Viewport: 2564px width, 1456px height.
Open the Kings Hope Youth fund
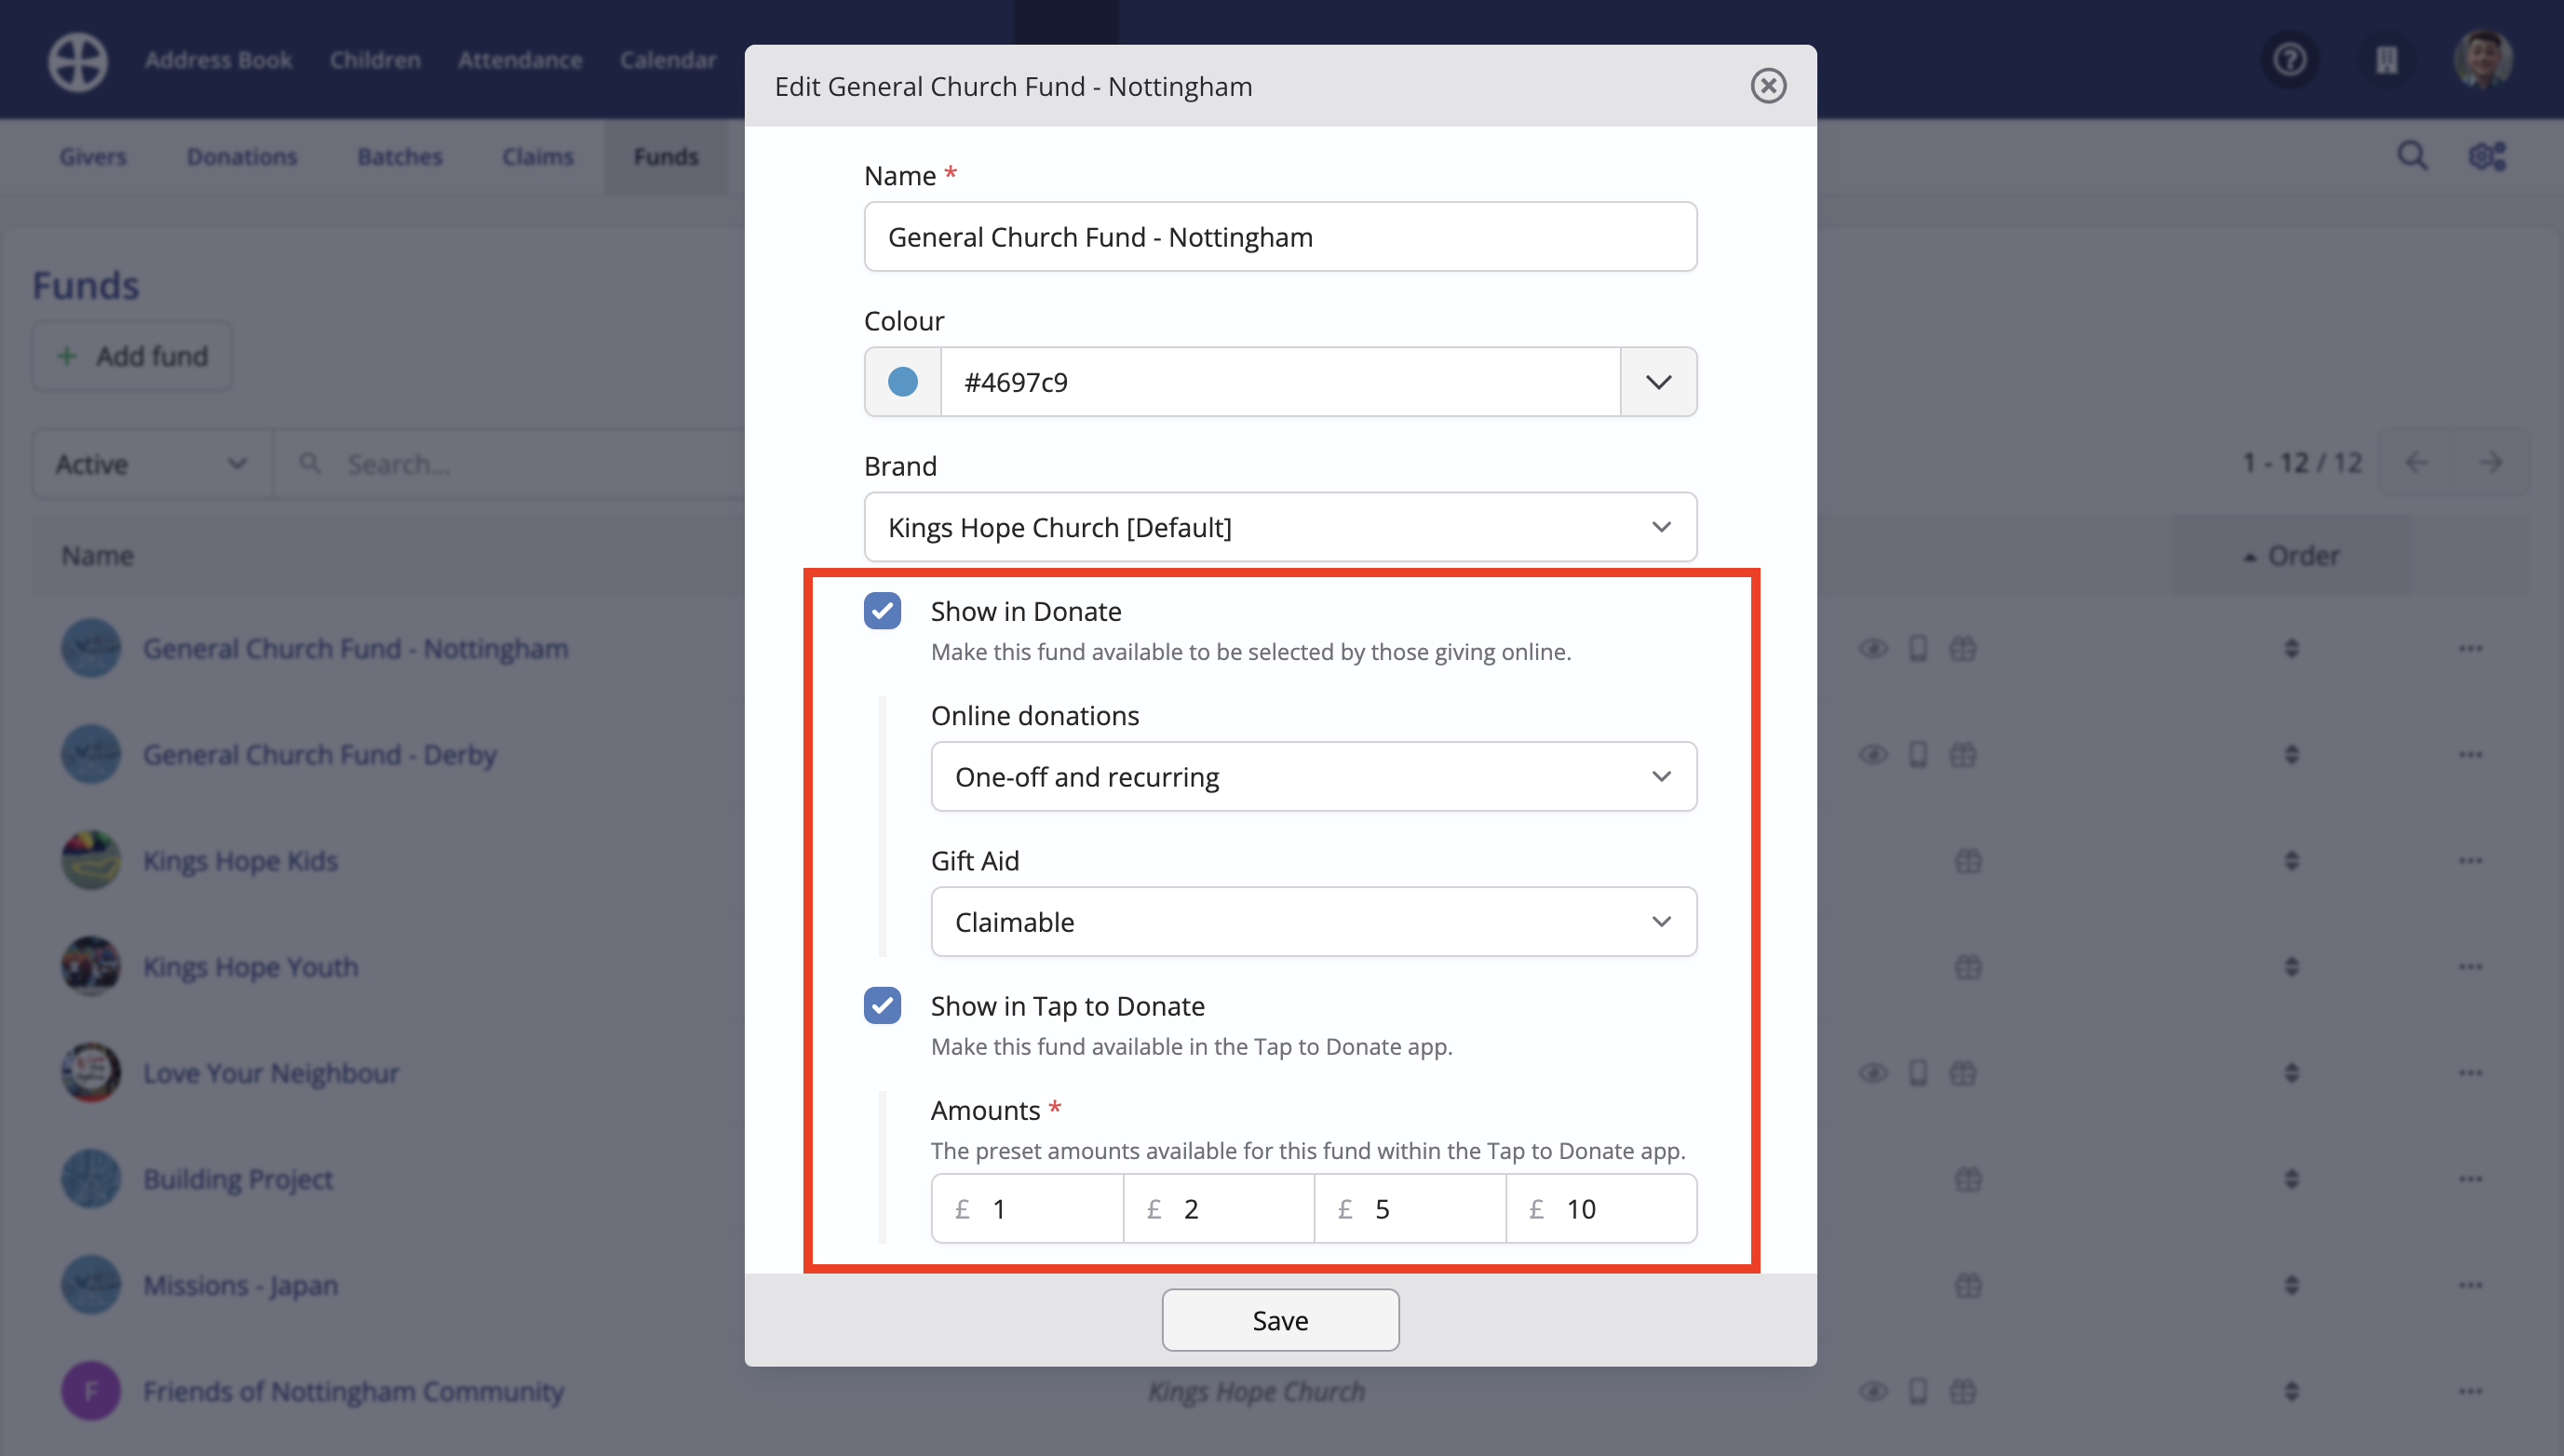coord(251,967)
